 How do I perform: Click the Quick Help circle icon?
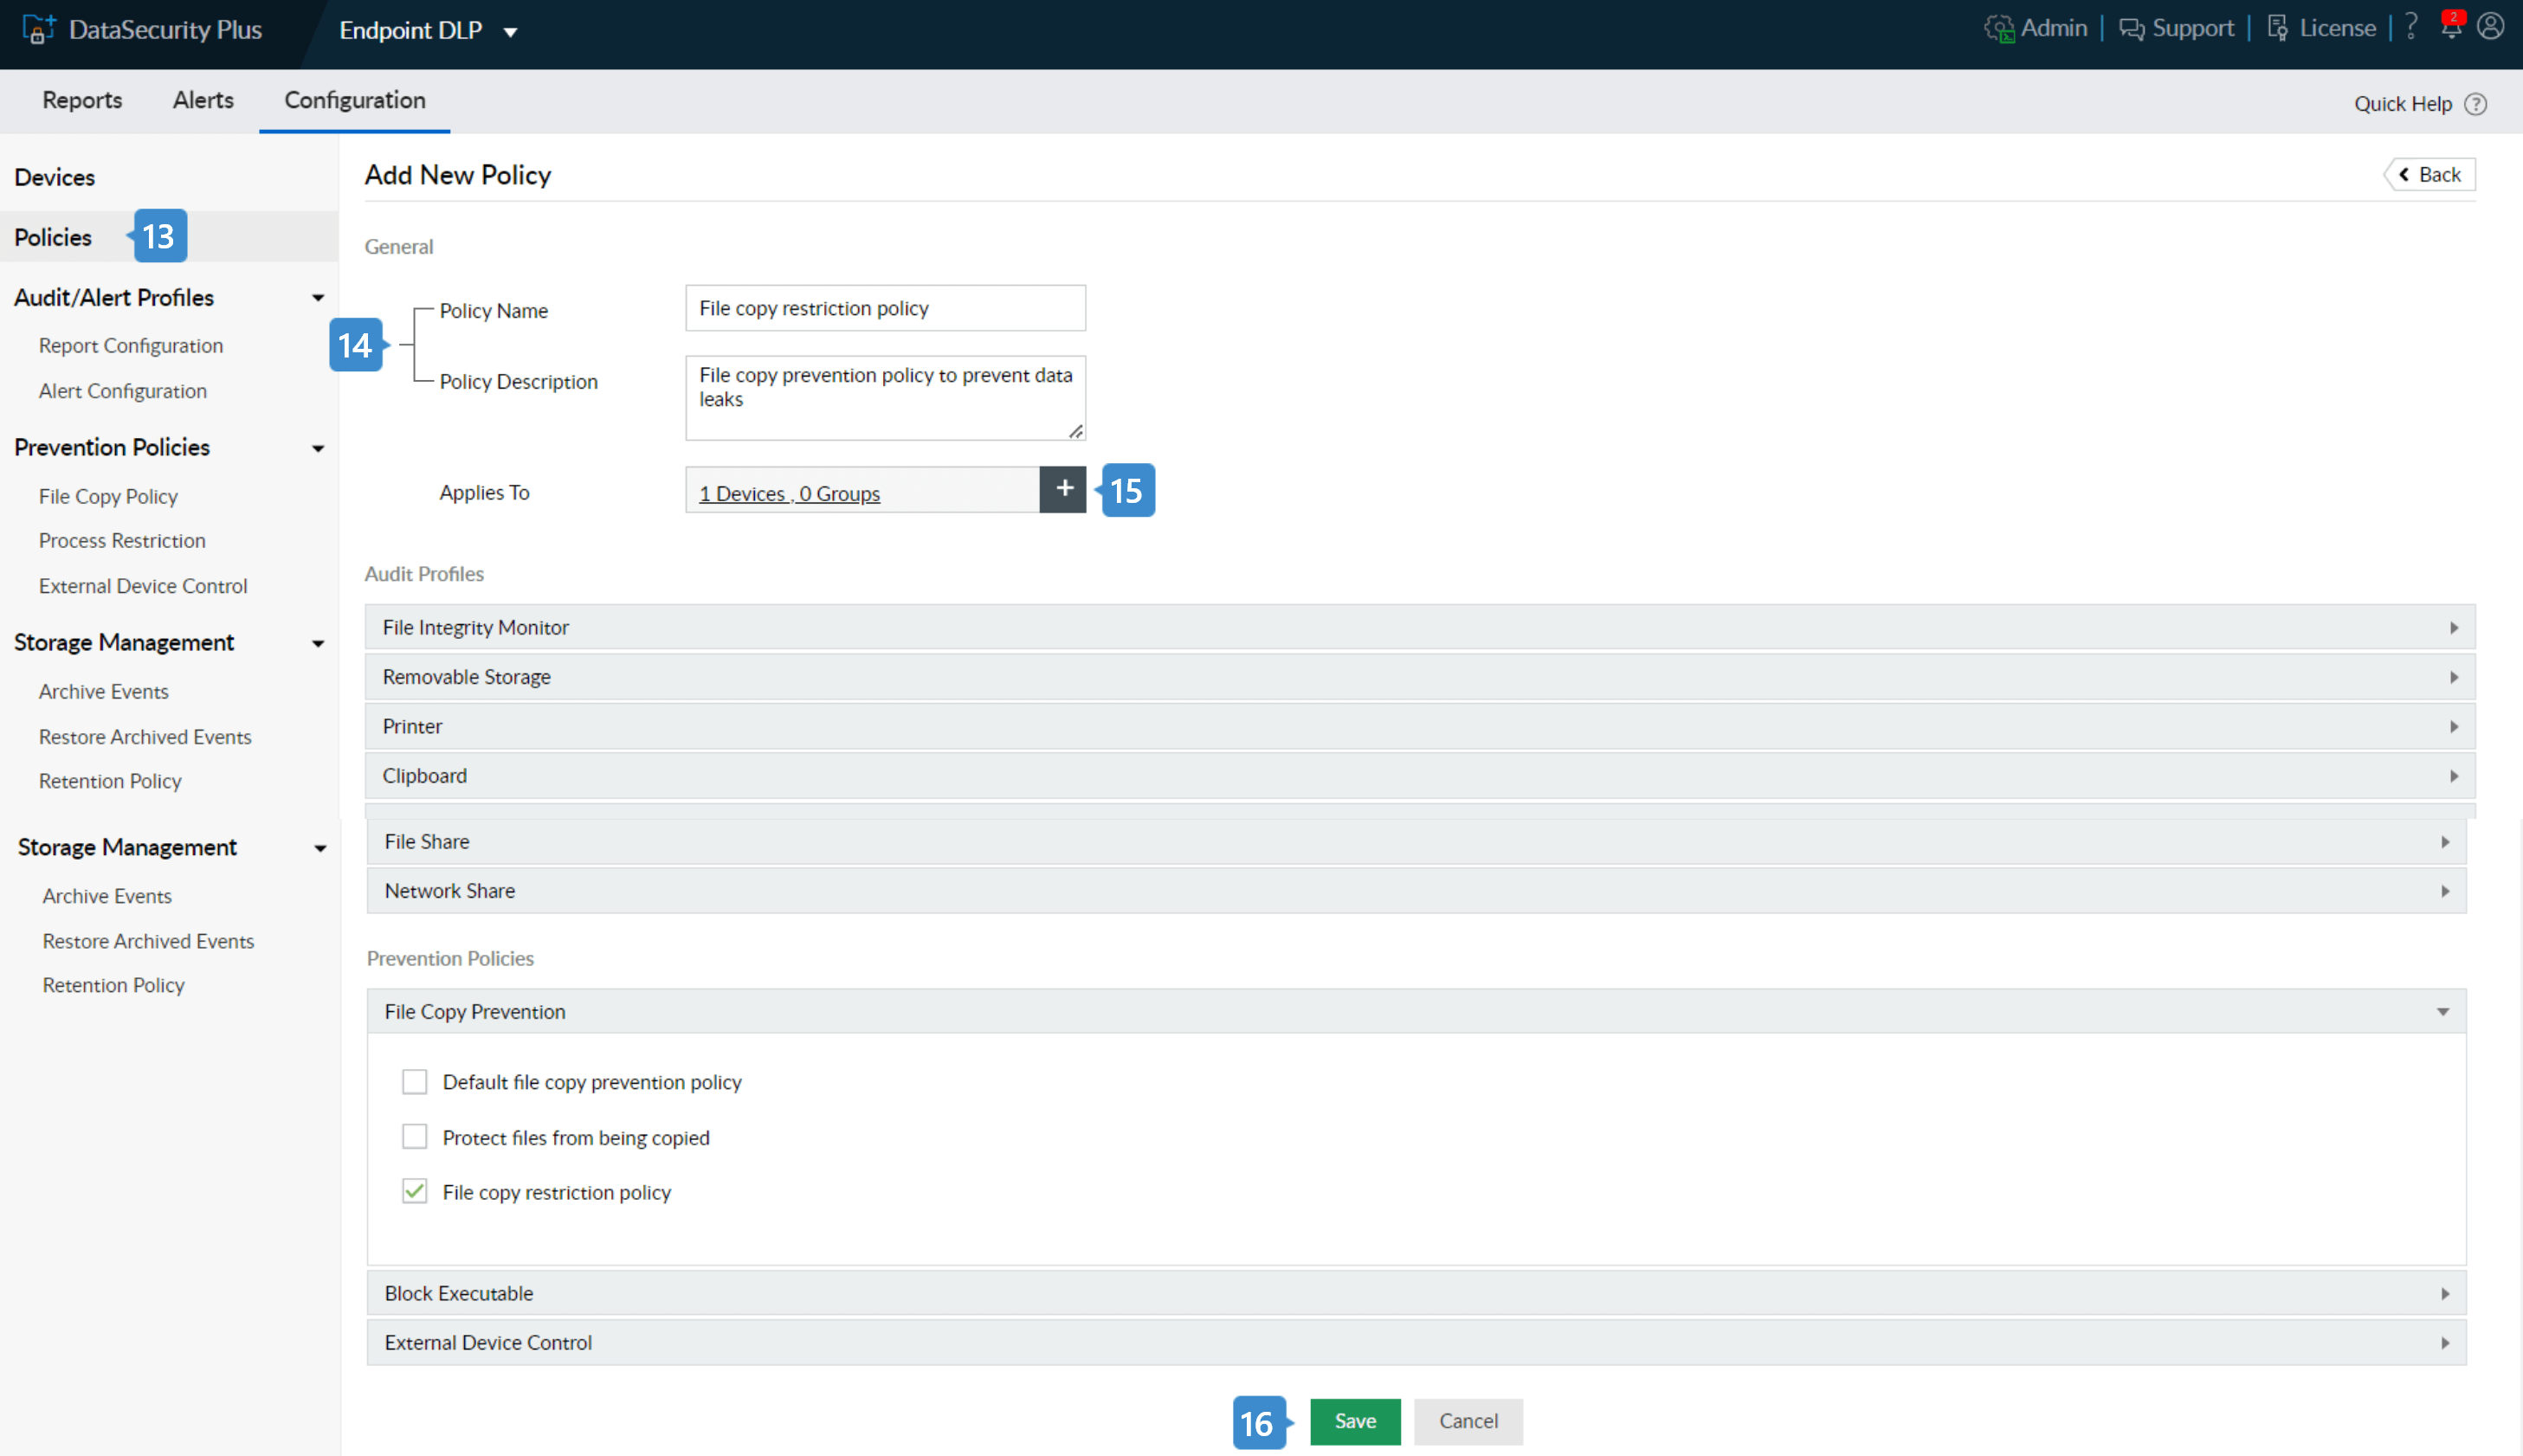click(x=2475, y=104)
